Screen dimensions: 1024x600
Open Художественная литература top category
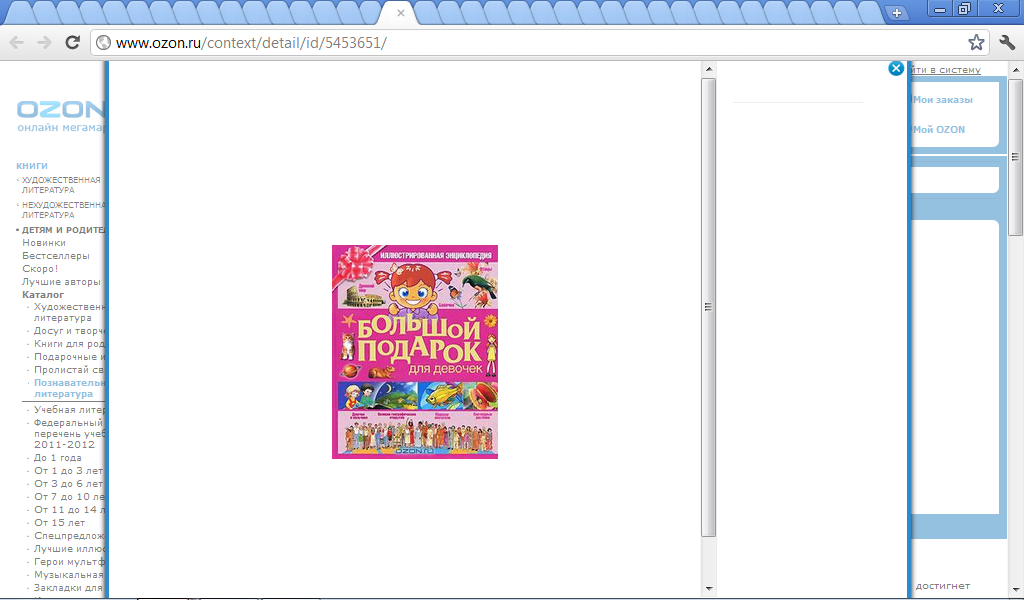61,185
